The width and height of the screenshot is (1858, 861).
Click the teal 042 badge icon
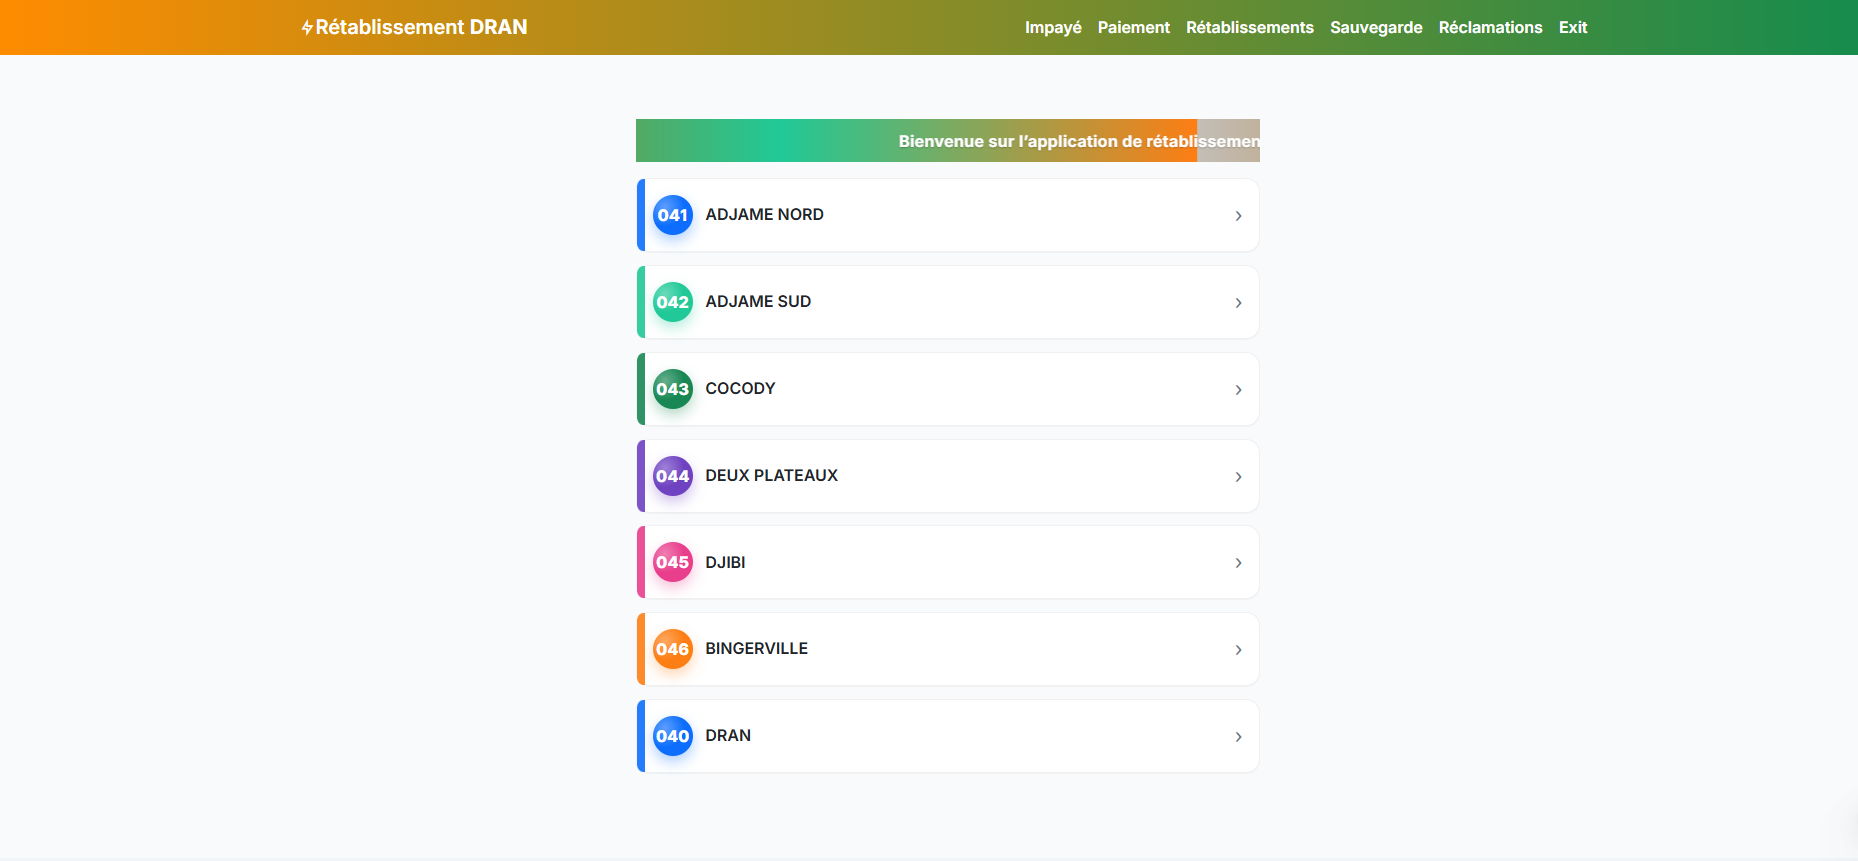pos(672,302)
